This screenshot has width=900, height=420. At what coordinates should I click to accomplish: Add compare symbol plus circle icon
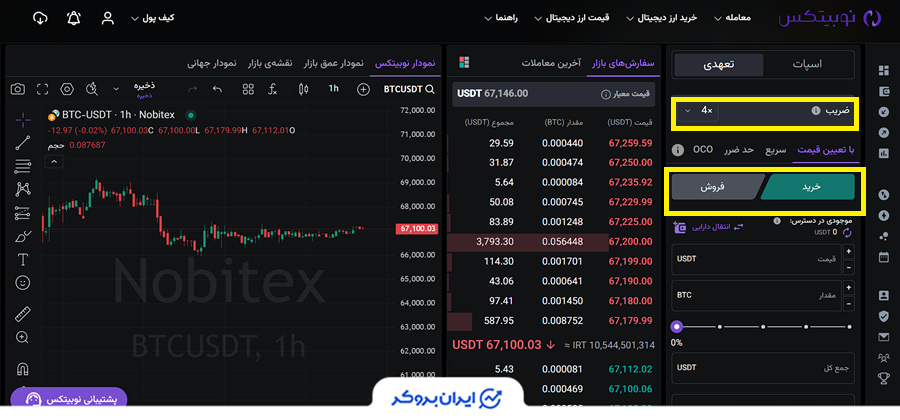tap(363, 89)
